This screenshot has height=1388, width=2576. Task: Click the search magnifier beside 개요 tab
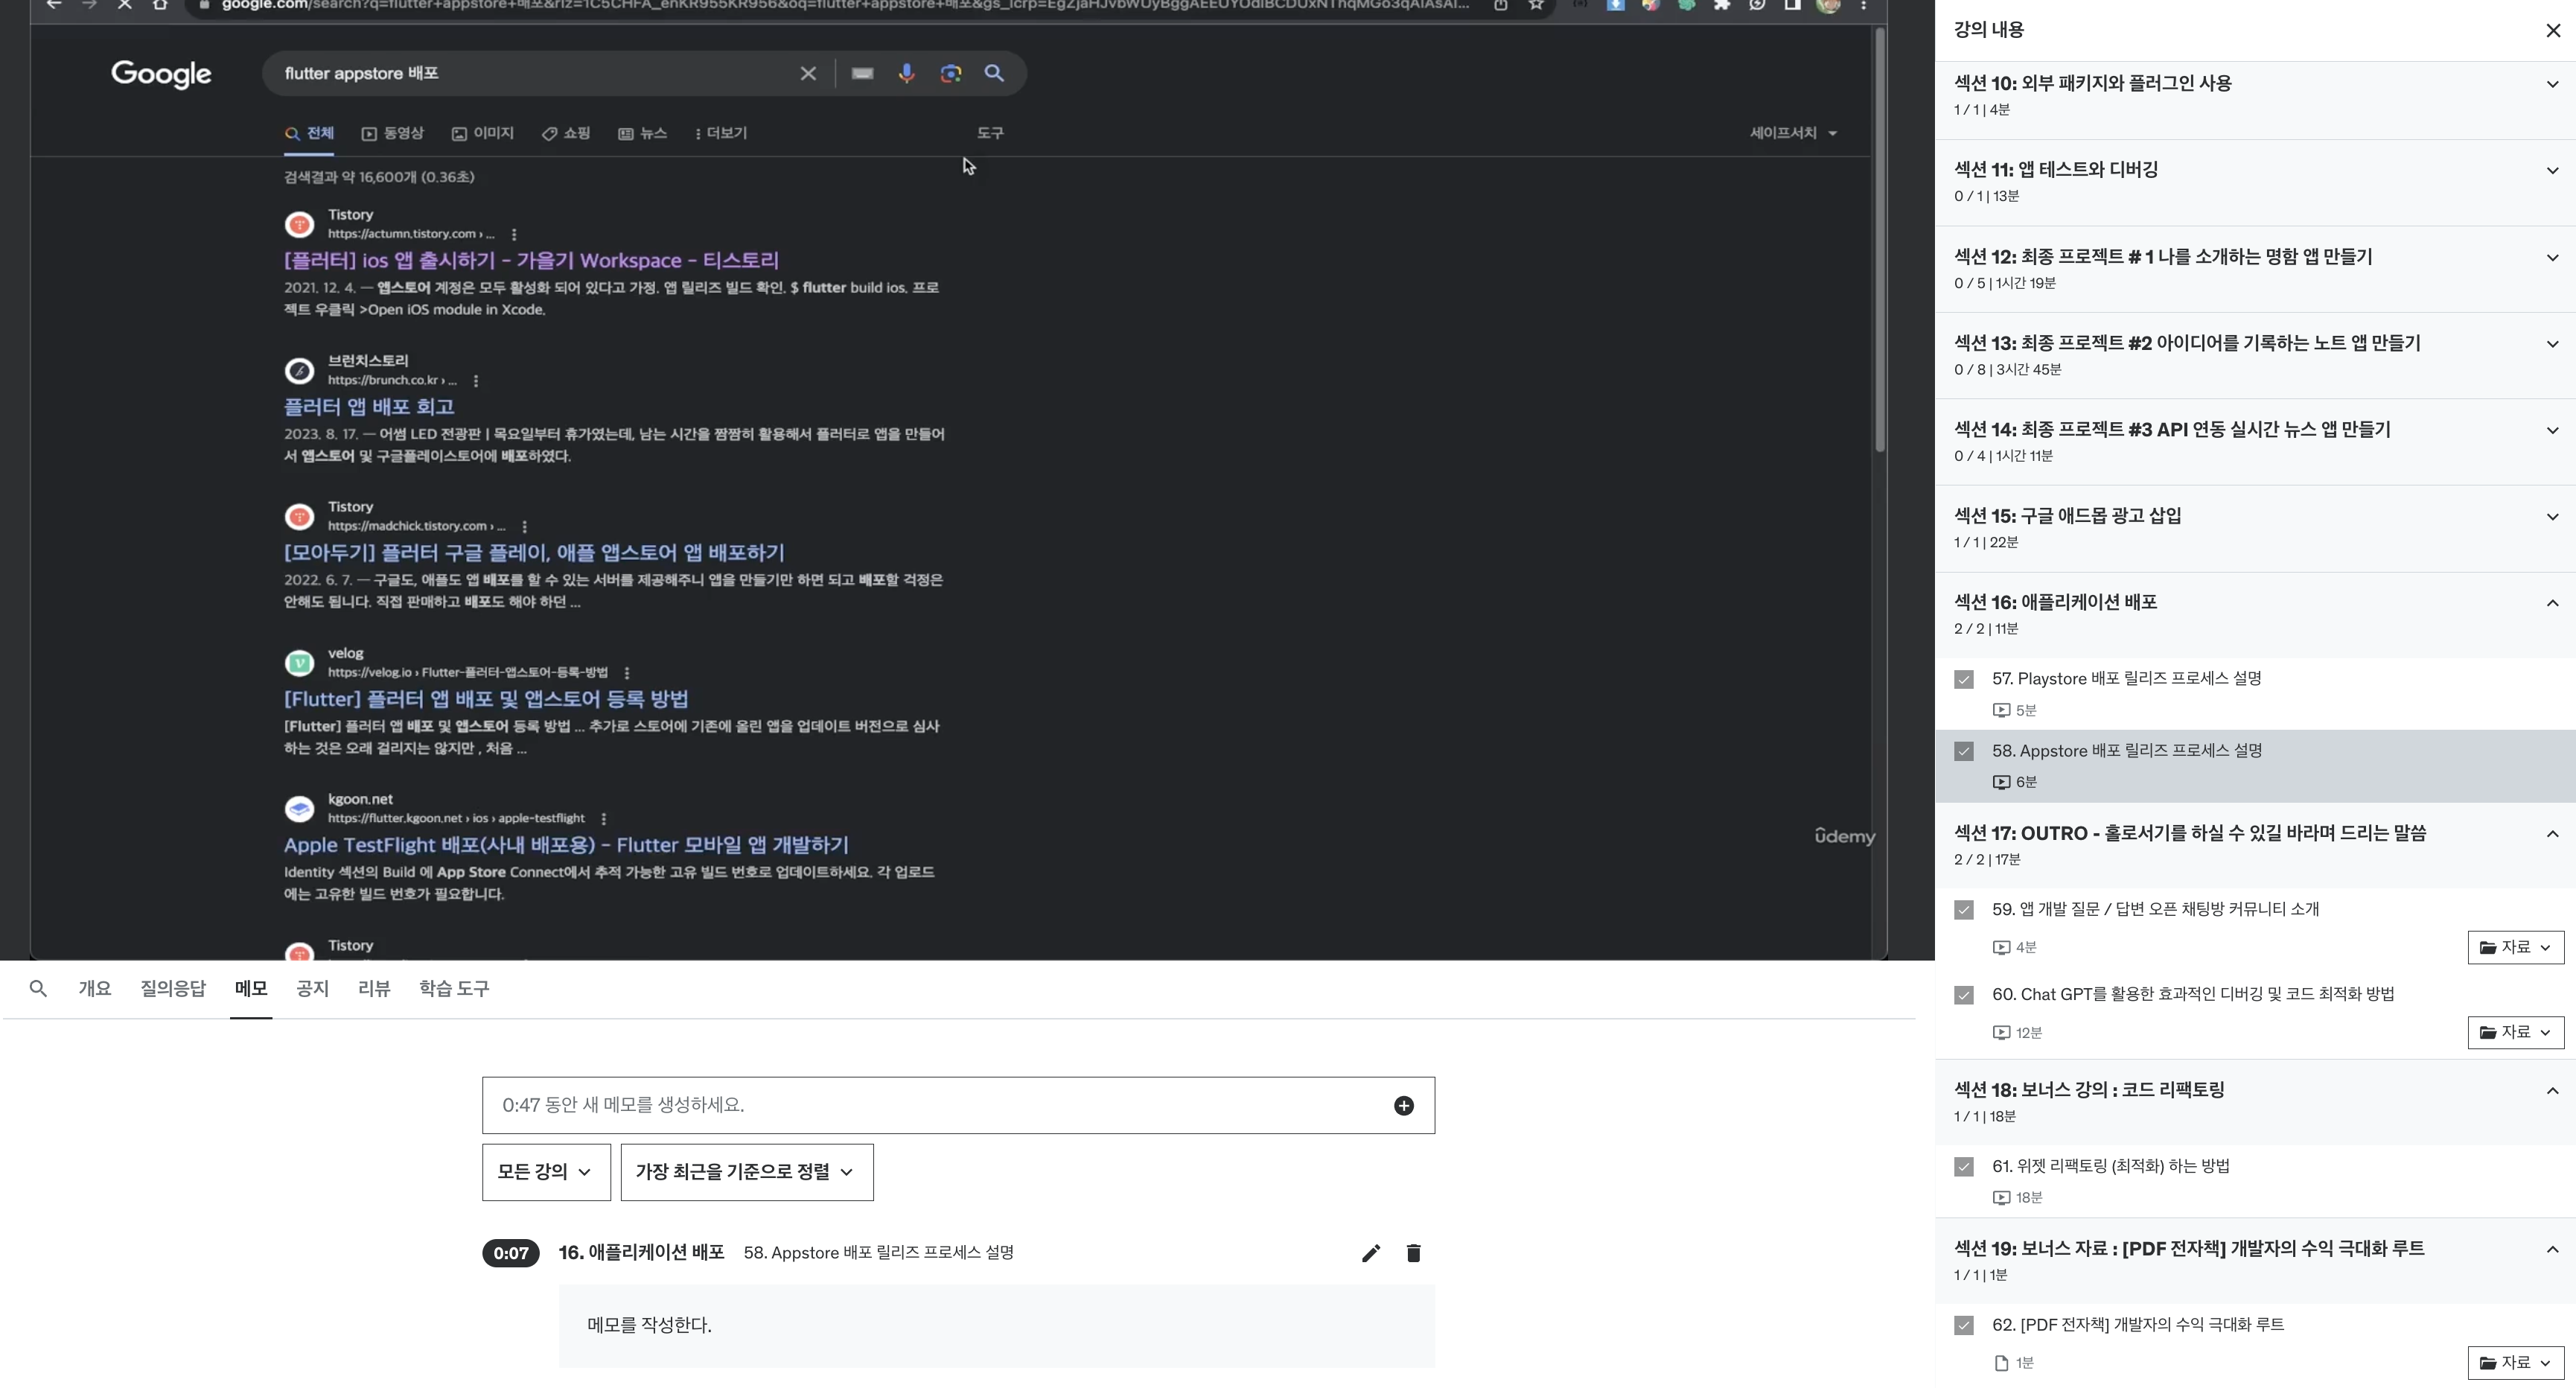[x=38, y=989]
